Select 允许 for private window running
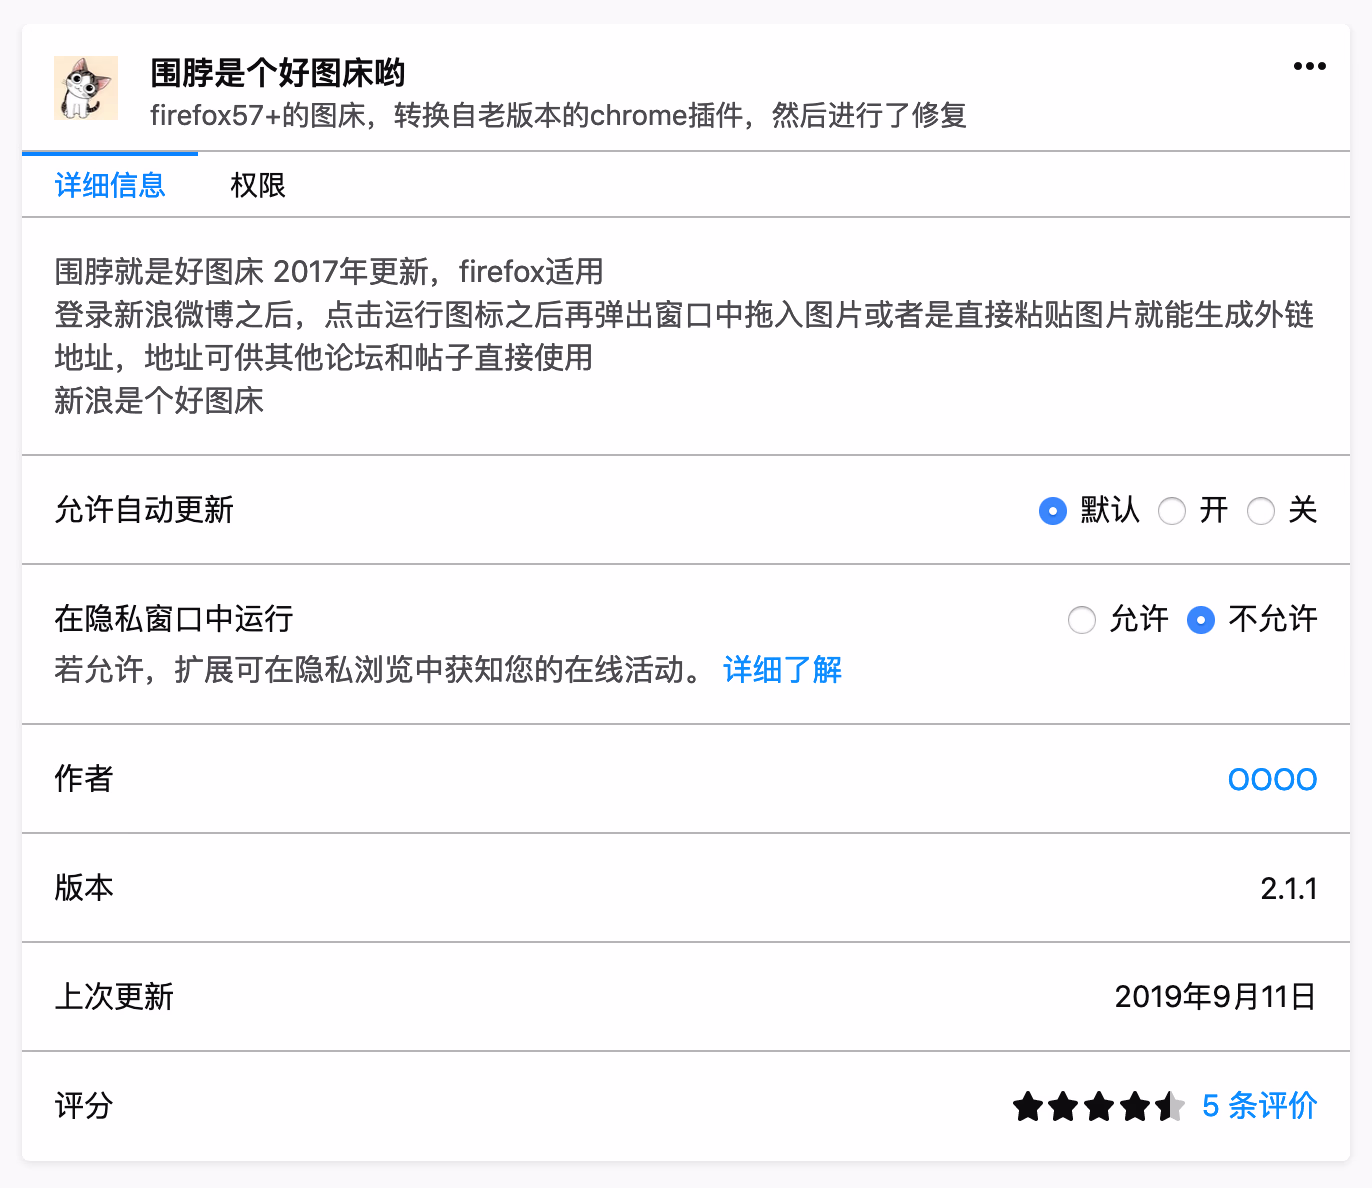This screenshot has width=1372, height=1188. coord(1082,620)
